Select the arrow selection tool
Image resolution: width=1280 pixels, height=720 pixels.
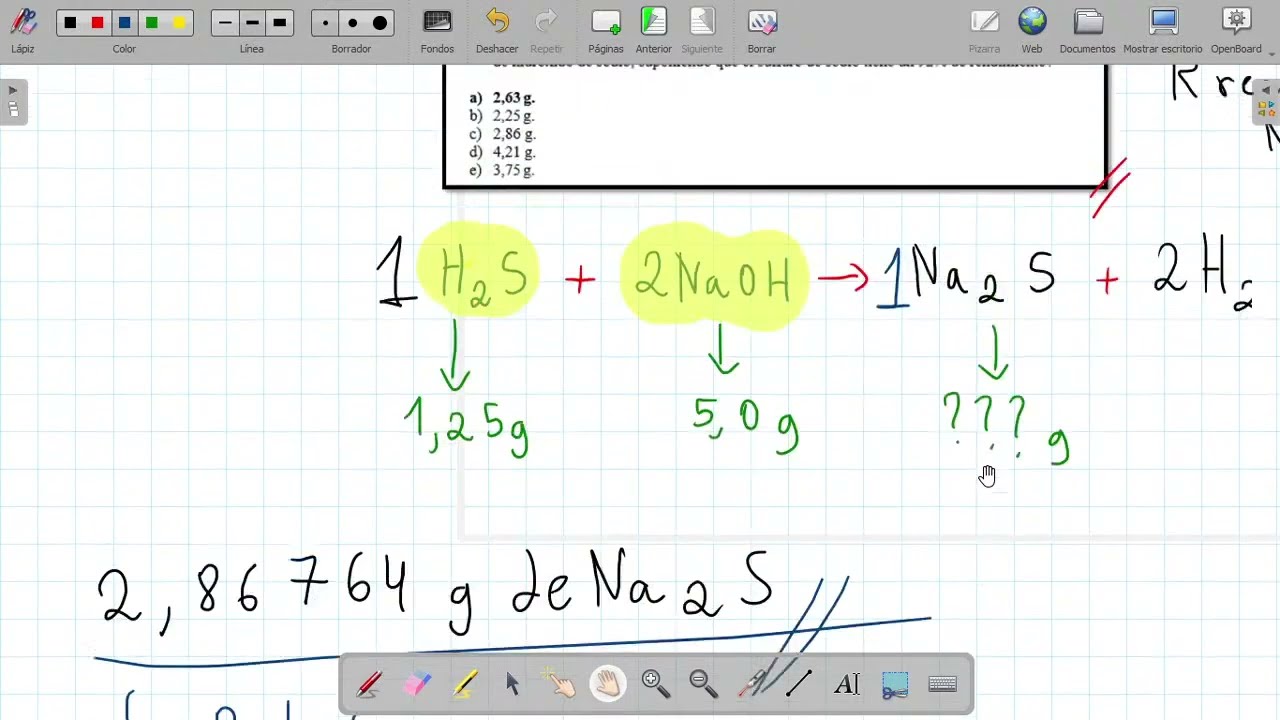513,684
